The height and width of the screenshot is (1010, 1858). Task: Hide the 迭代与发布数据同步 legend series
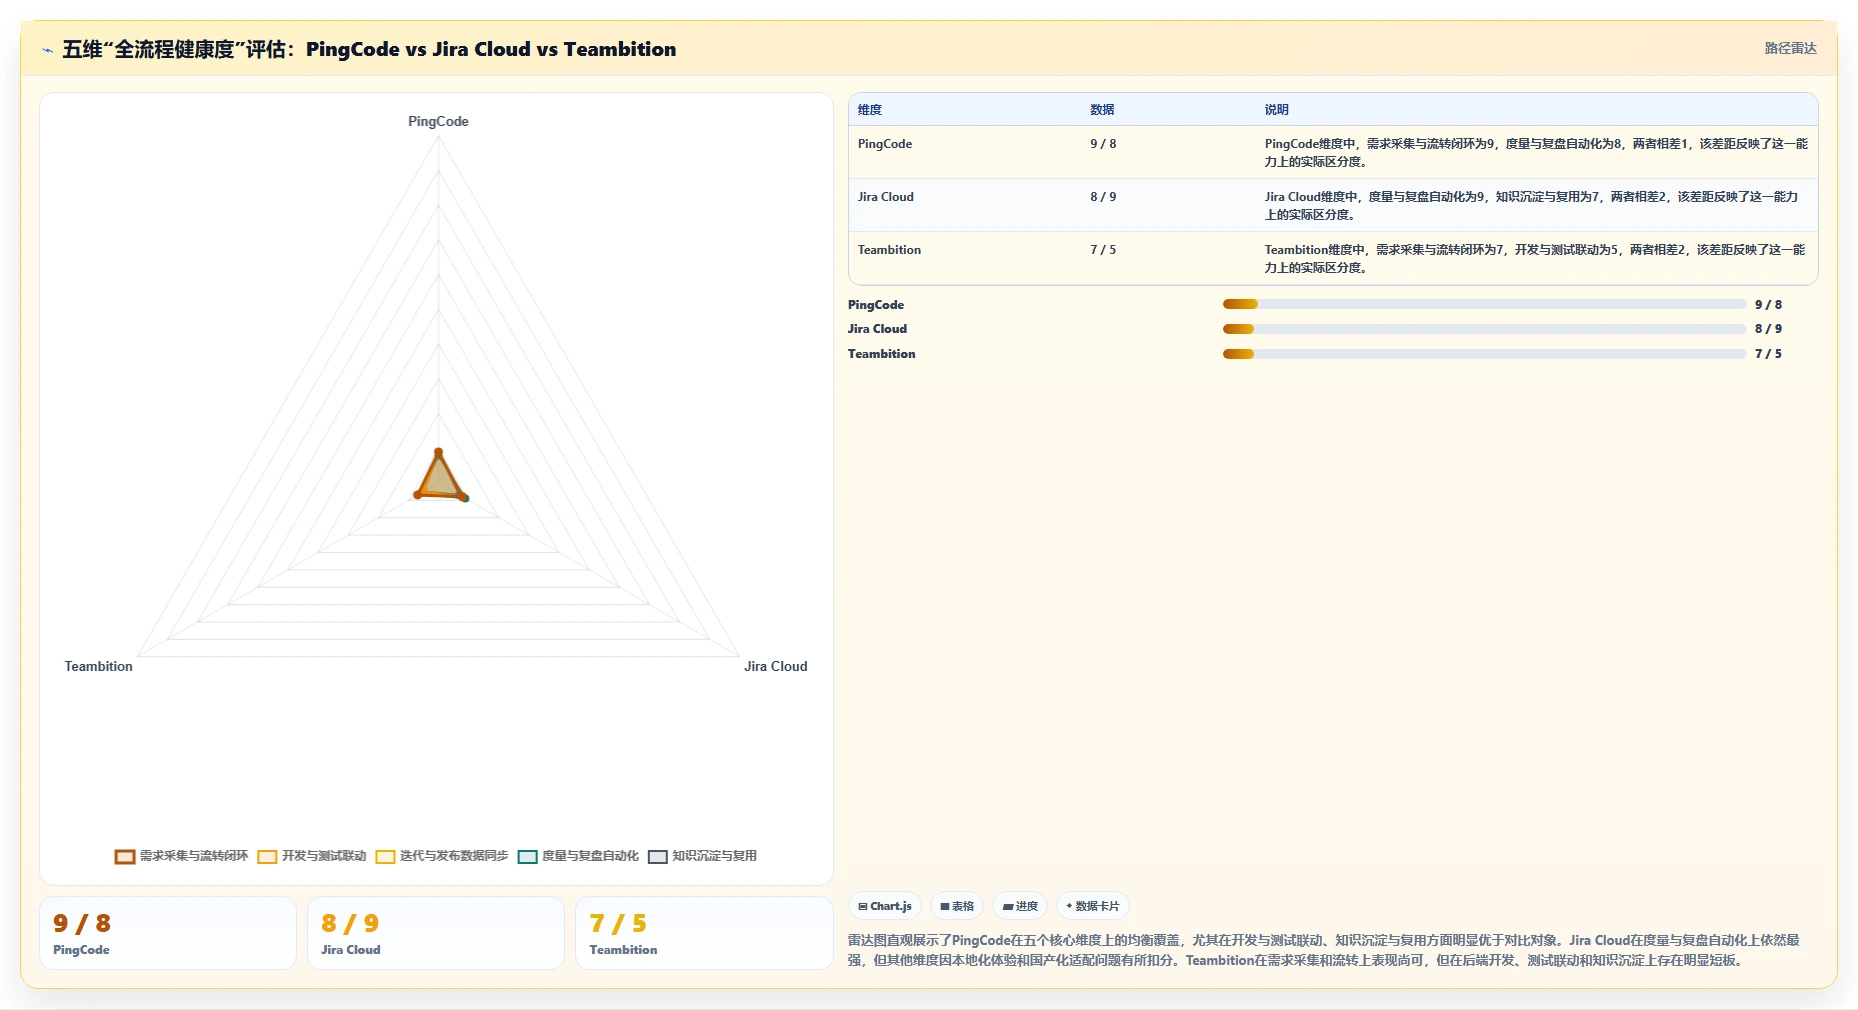[x=442, y=856]
